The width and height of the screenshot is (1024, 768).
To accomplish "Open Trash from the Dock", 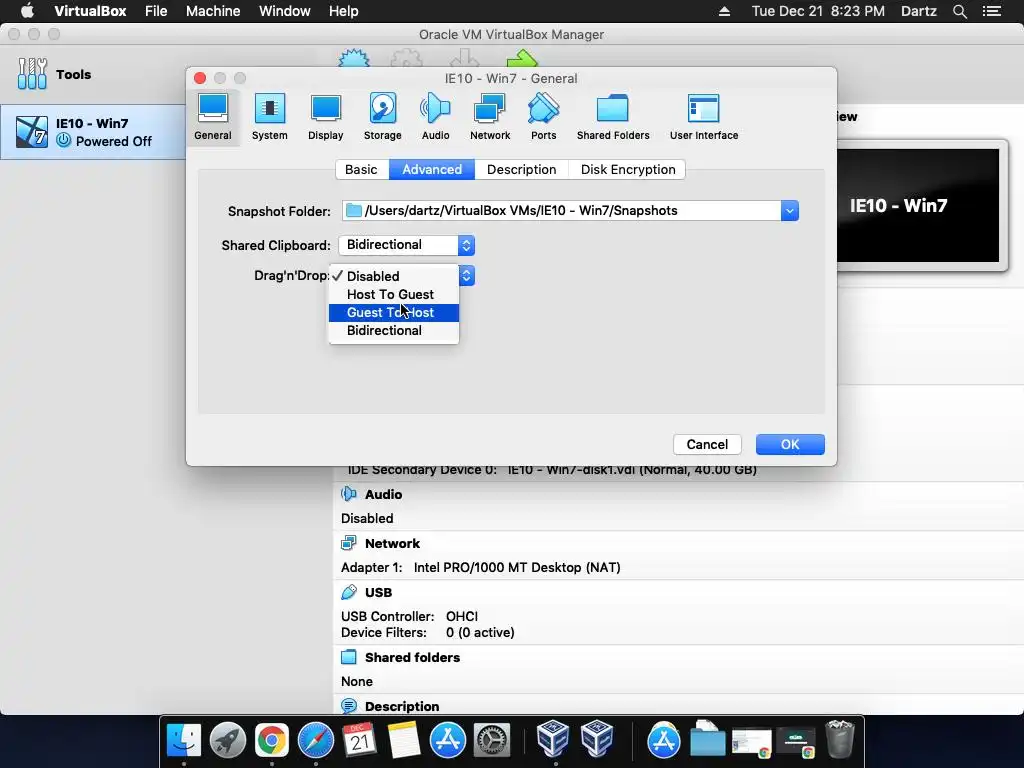I will [x=840, y=739].
